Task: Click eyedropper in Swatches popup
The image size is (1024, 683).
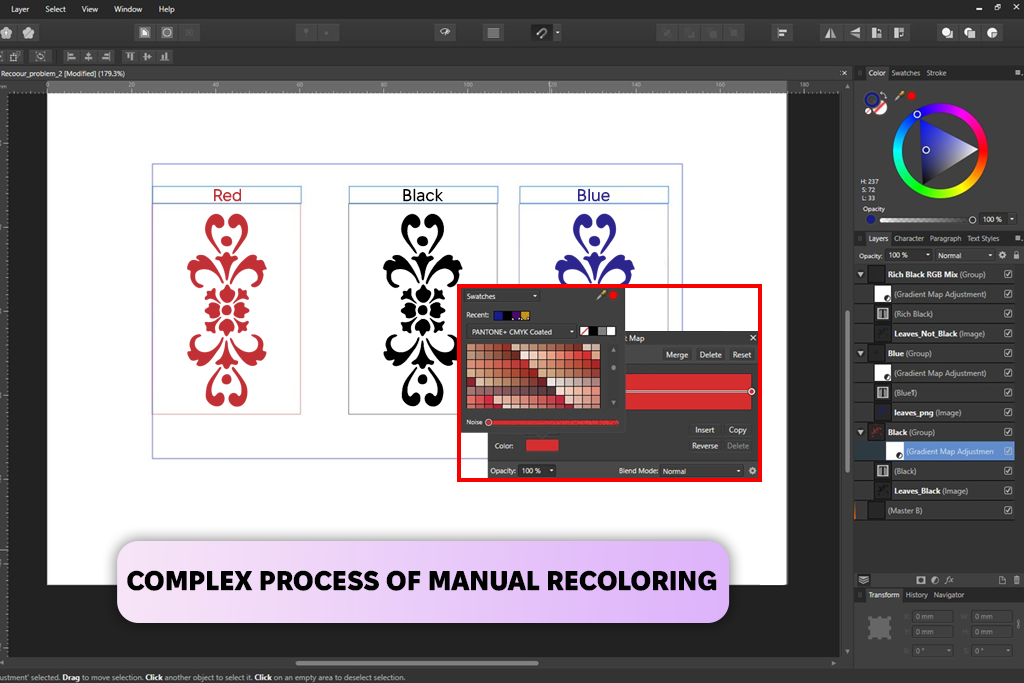Action: 601,295
